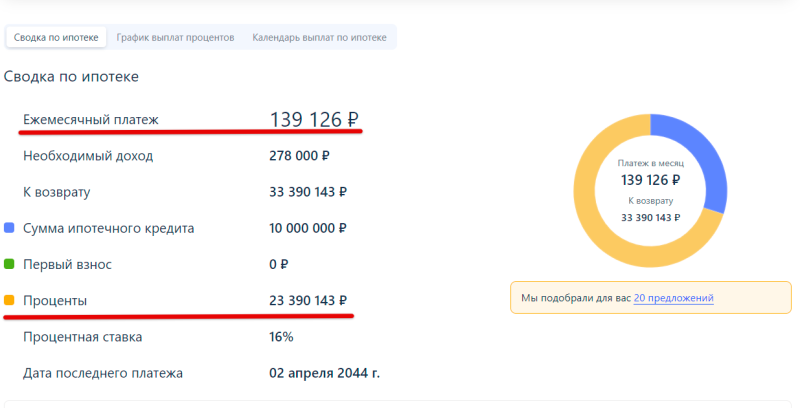Open the "Сводка по ипотеке" tab
Image resolution: width=800 pixels, height=408 pixels.
[x=56, y=37]
